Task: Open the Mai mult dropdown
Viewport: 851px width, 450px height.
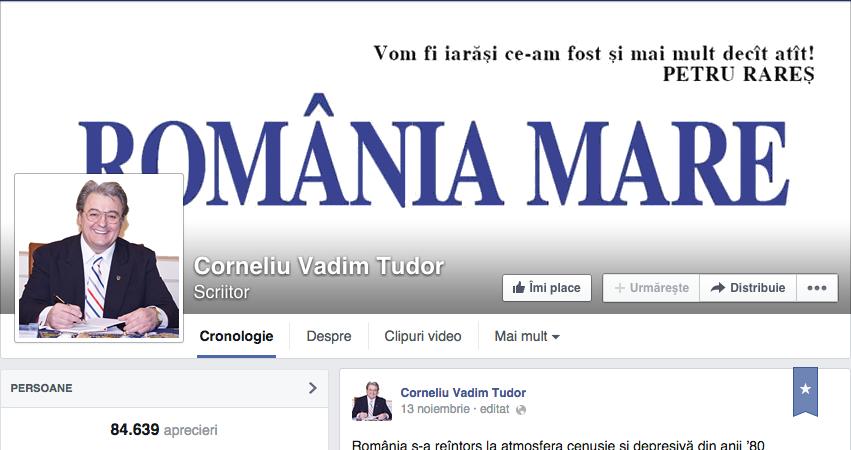Action: pos(526,336)
